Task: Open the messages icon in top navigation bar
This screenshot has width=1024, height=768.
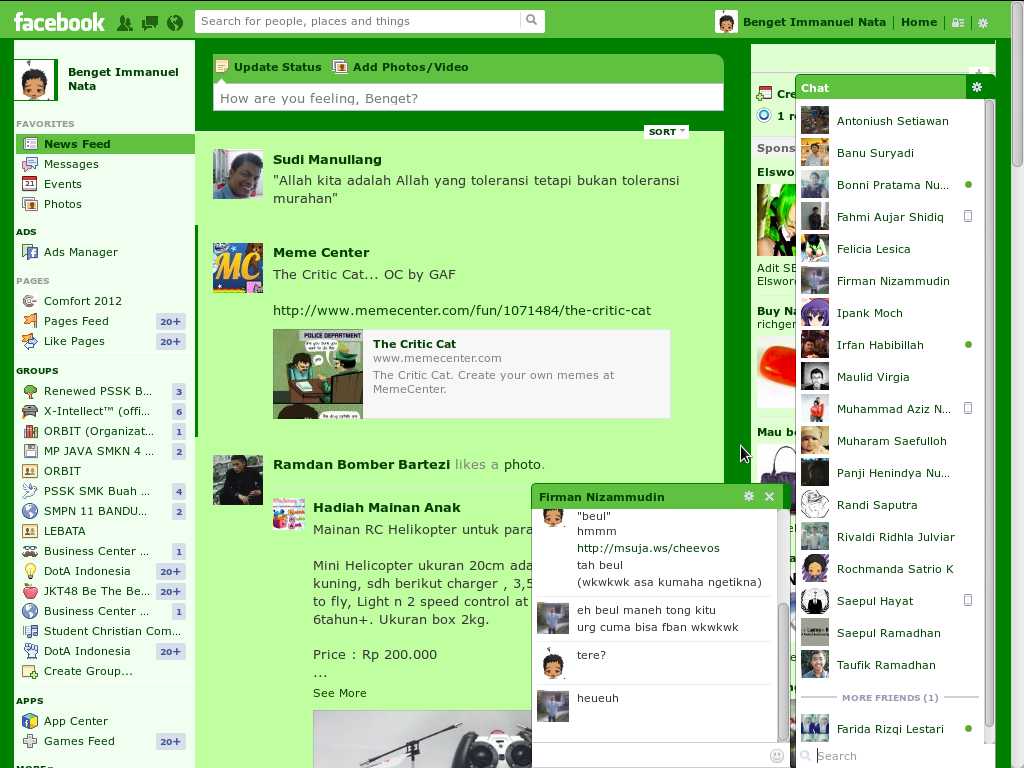Action: pos(150,21)
